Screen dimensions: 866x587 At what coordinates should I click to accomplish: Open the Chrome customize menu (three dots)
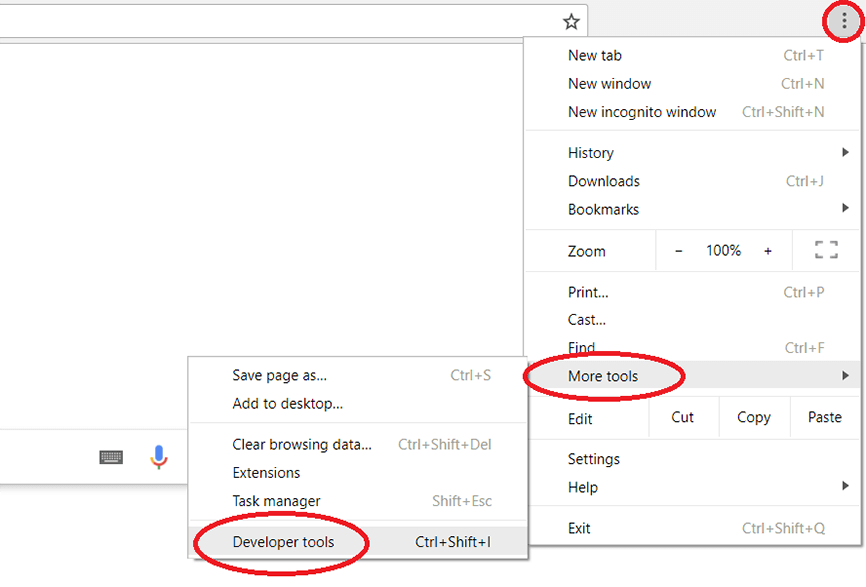842,20
